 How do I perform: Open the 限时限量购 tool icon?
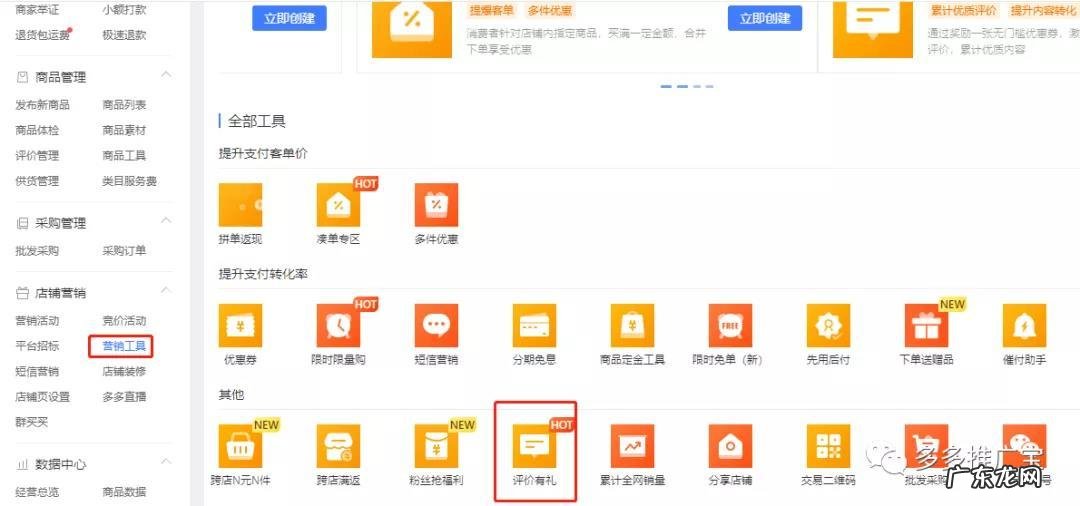click(x=338, y=325)
